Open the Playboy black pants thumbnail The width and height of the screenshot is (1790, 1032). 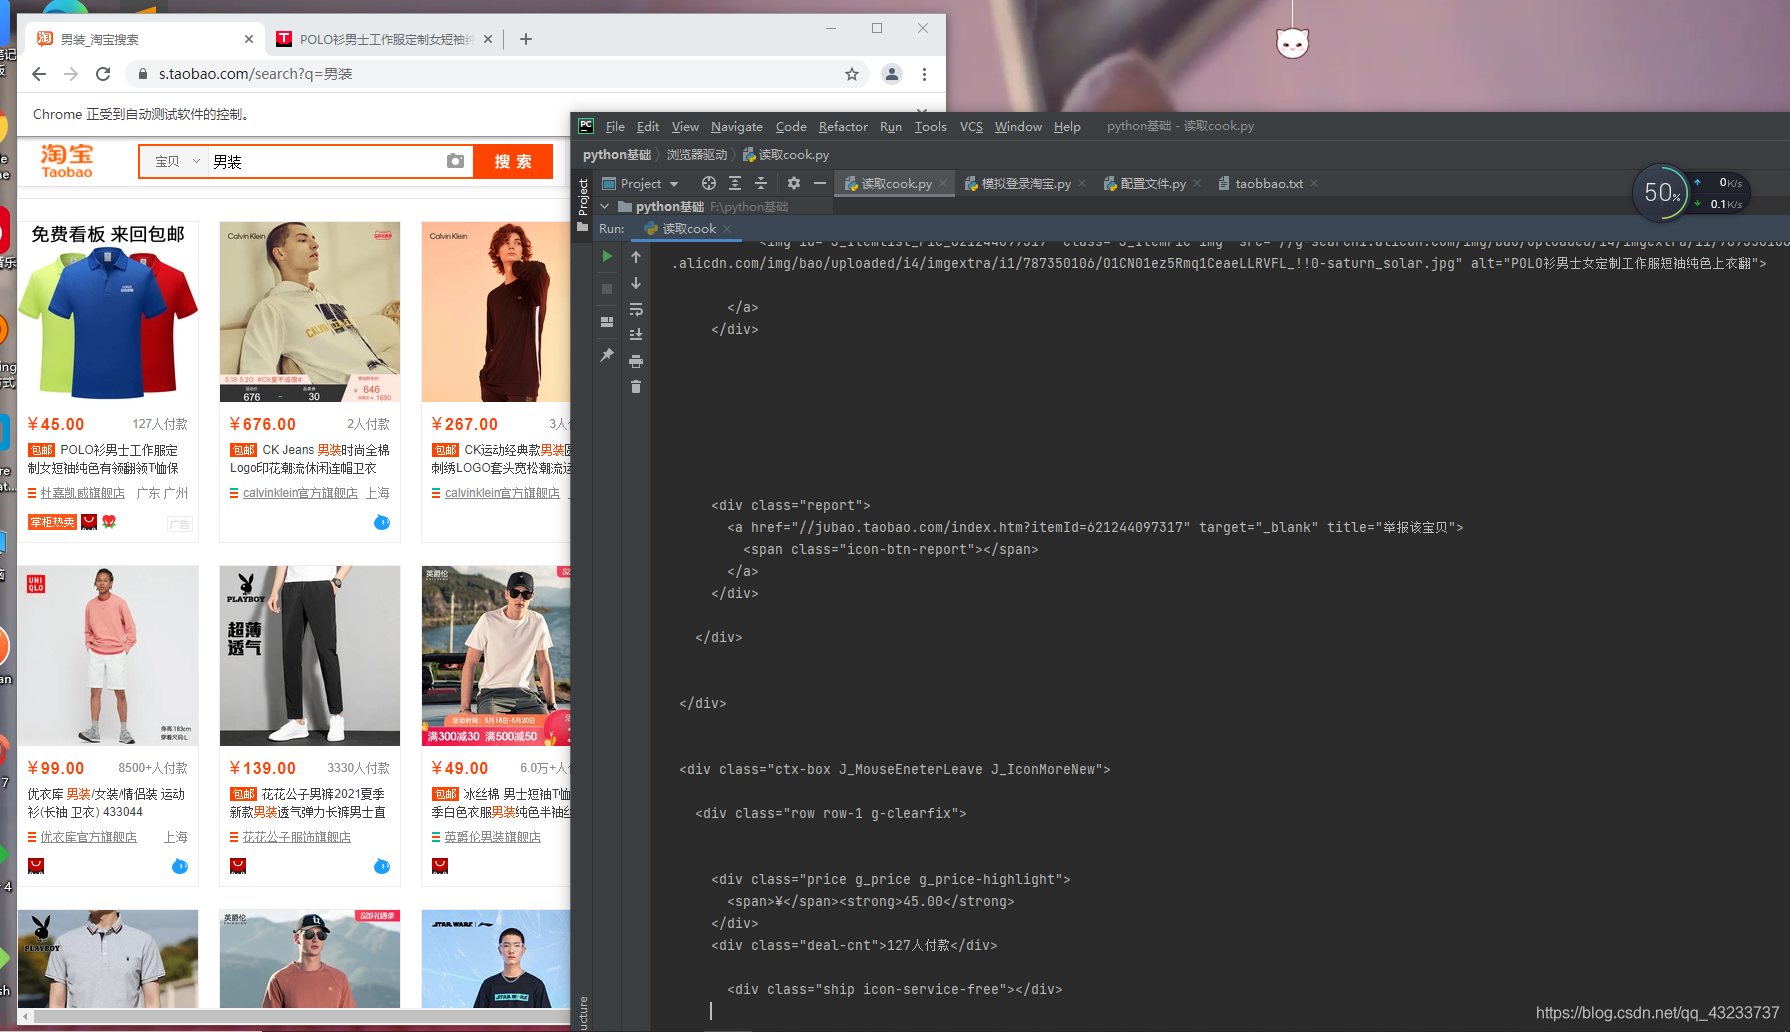click(310, 656)
